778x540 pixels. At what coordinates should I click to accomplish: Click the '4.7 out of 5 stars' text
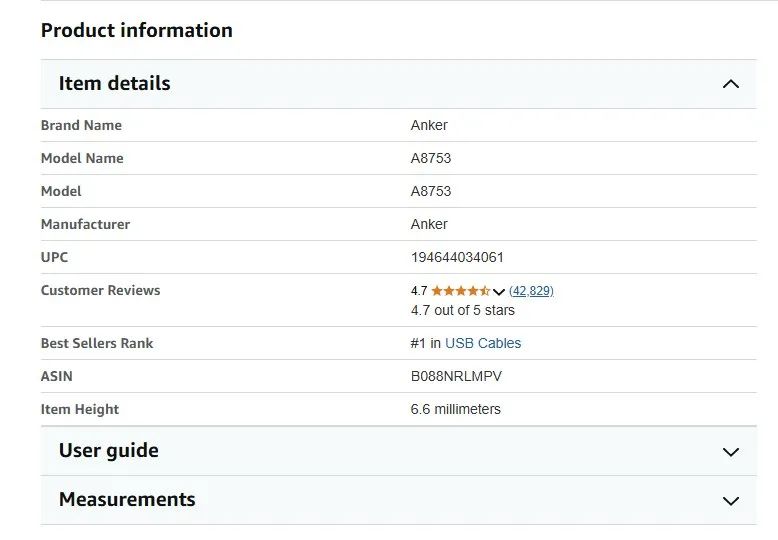tap(462, 310)
